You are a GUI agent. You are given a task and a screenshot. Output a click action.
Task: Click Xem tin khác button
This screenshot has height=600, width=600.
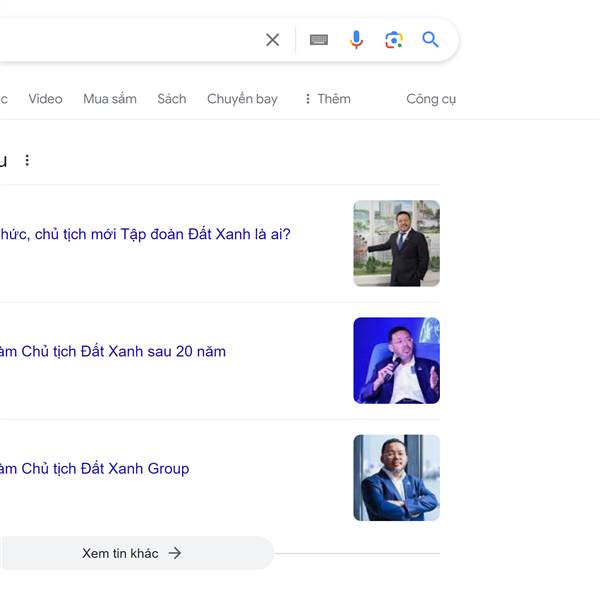(137, 553)
